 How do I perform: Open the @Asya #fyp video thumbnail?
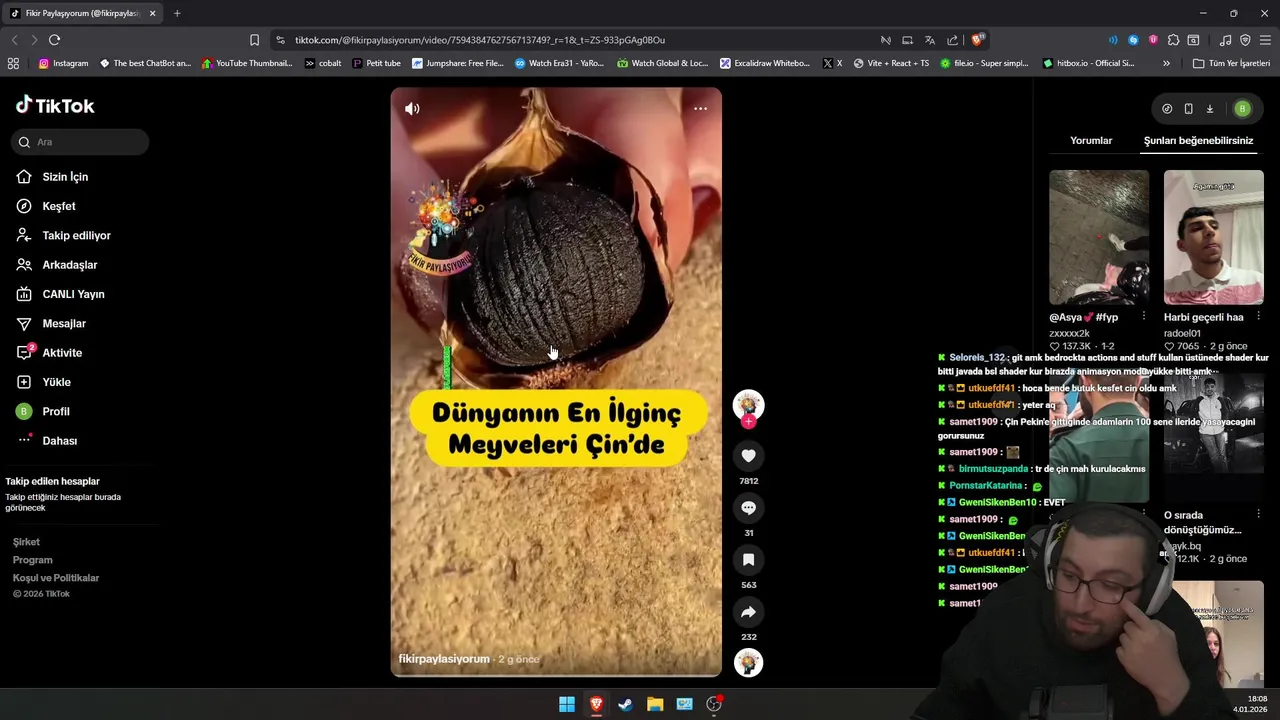click(x=1099, y=237)
